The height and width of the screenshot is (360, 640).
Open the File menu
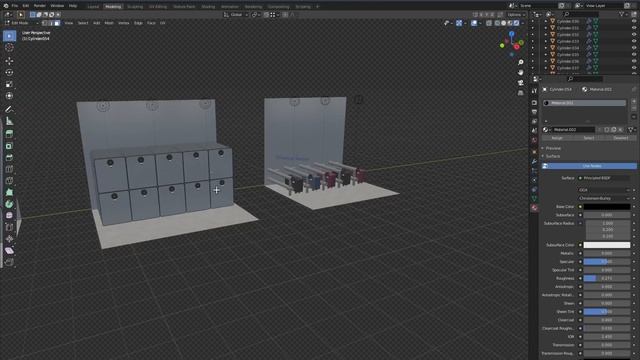(x=15, y=6)
